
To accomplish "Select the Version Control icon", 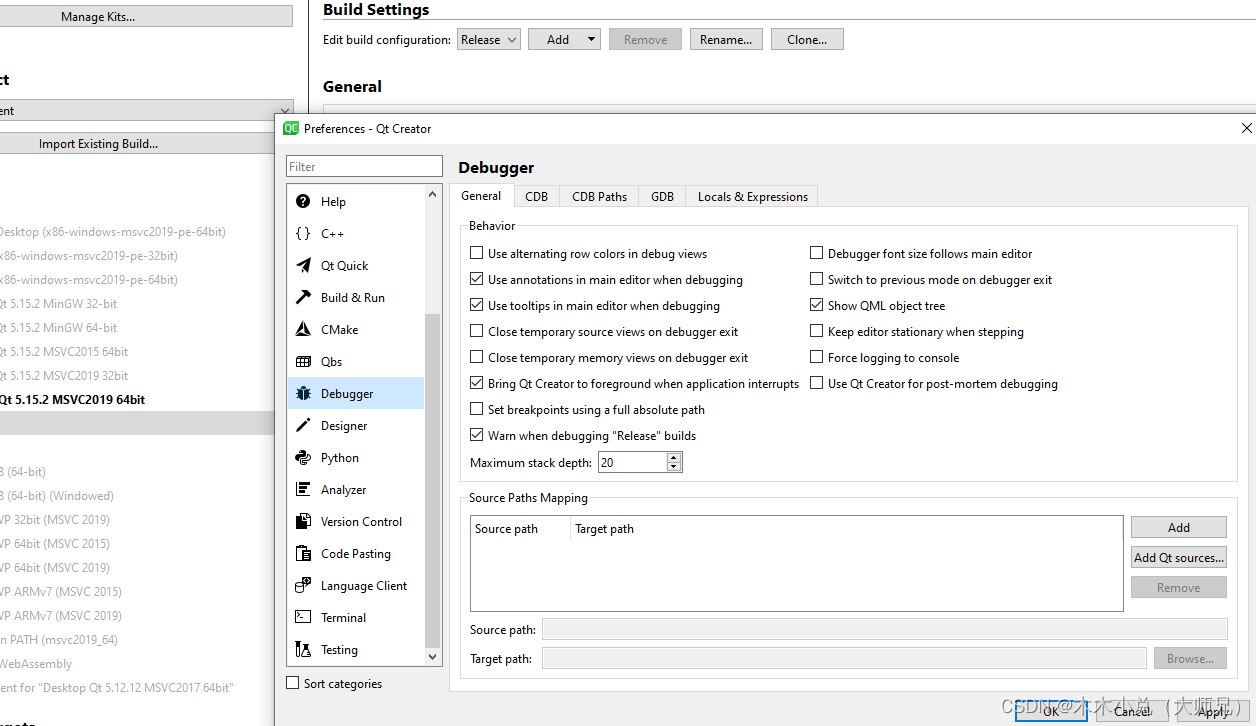I will pyautogui.click(x=303, y=521).
